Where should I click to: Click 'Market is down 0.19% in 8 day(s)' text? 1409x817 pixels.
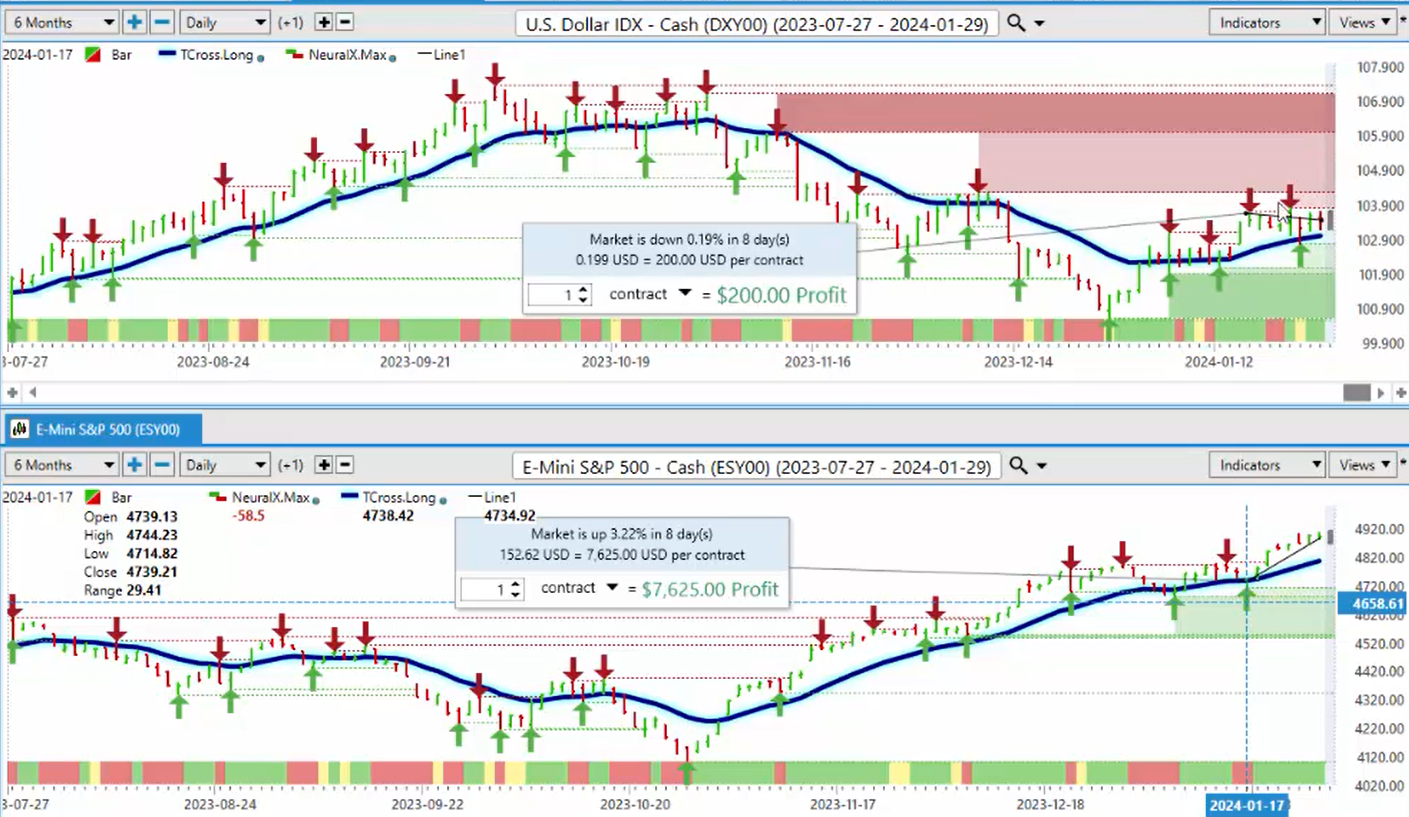point(689,240)
